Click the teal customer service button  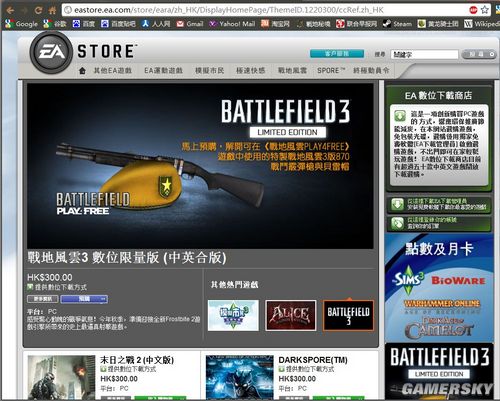[x=337, y=54]
